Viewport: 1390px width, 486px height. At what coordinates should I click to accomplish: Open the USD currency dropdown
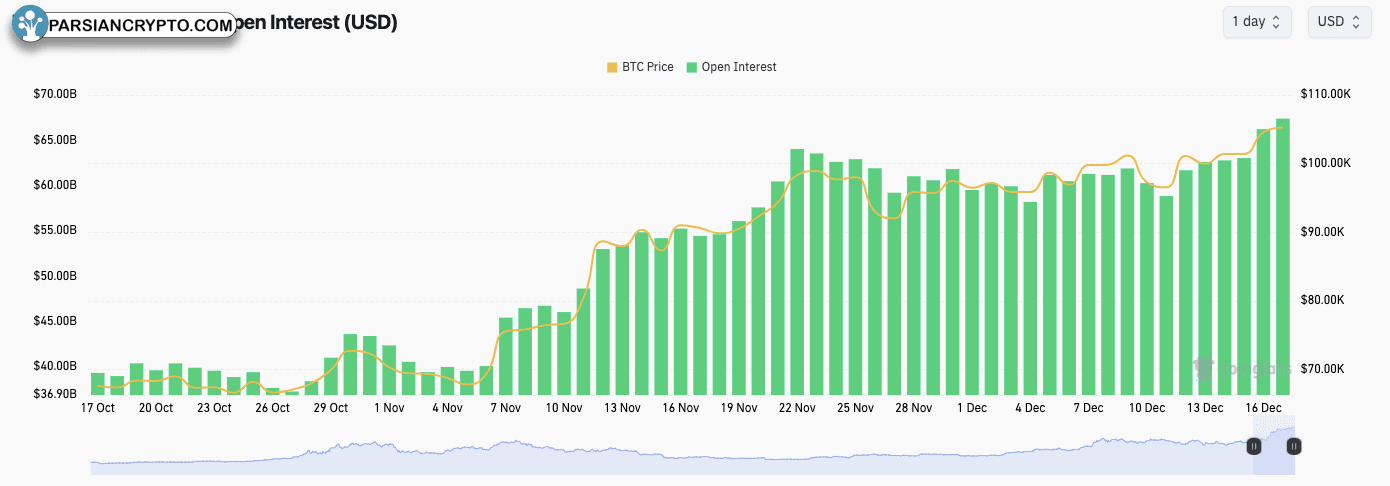coord(1339,22)
